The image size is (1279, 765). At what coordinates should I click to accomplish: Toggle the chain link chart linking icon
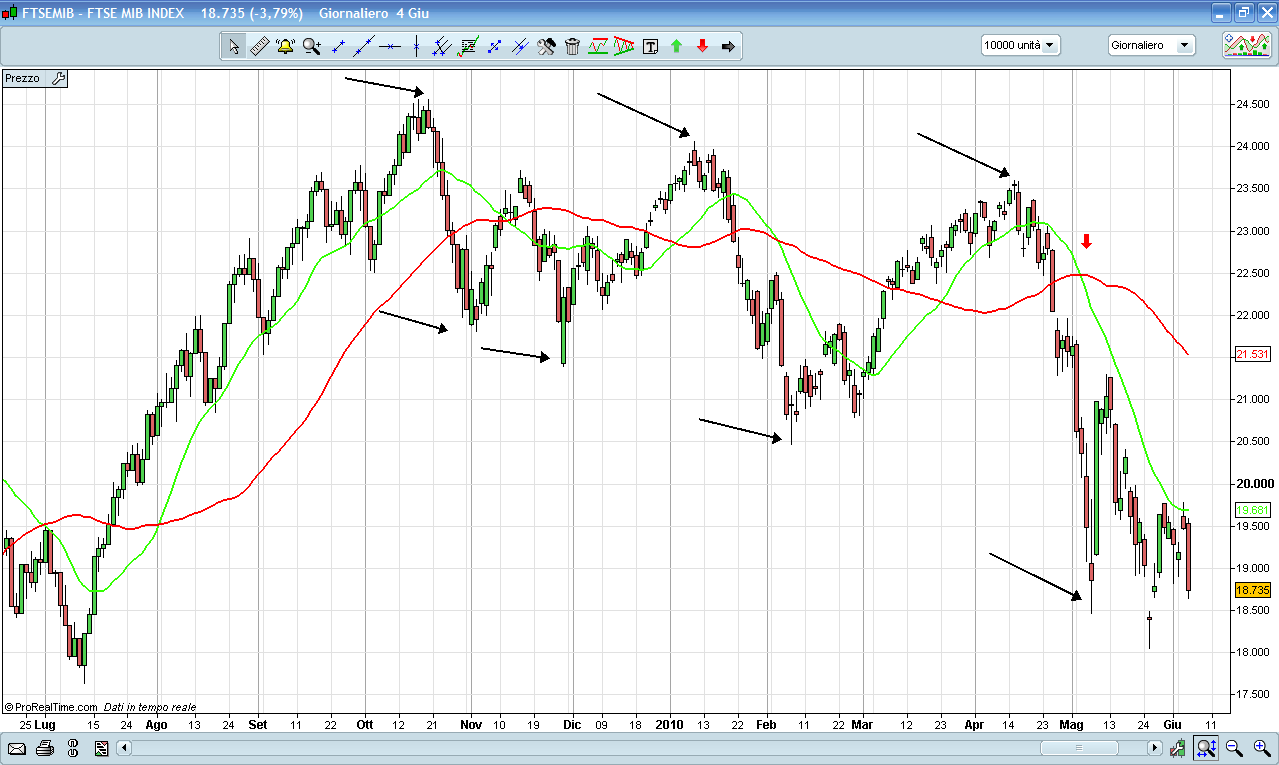coord(73,748)
